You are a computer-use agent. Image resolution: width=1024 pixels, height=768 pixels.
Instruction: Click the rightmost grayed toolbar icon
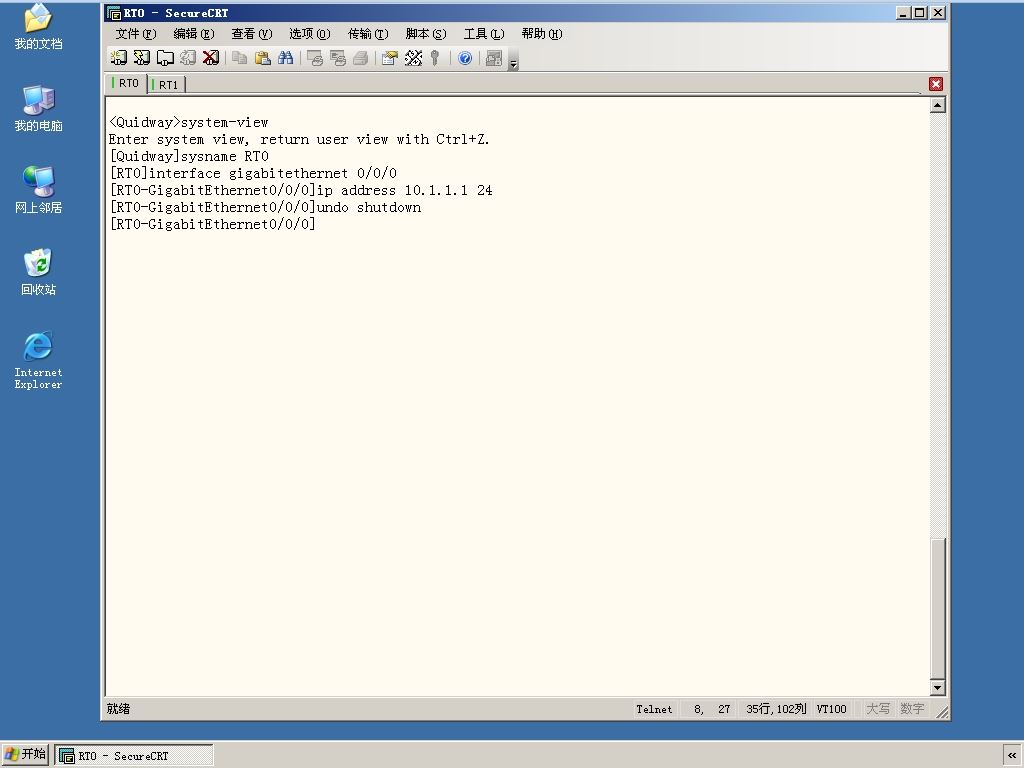(494, 58)
